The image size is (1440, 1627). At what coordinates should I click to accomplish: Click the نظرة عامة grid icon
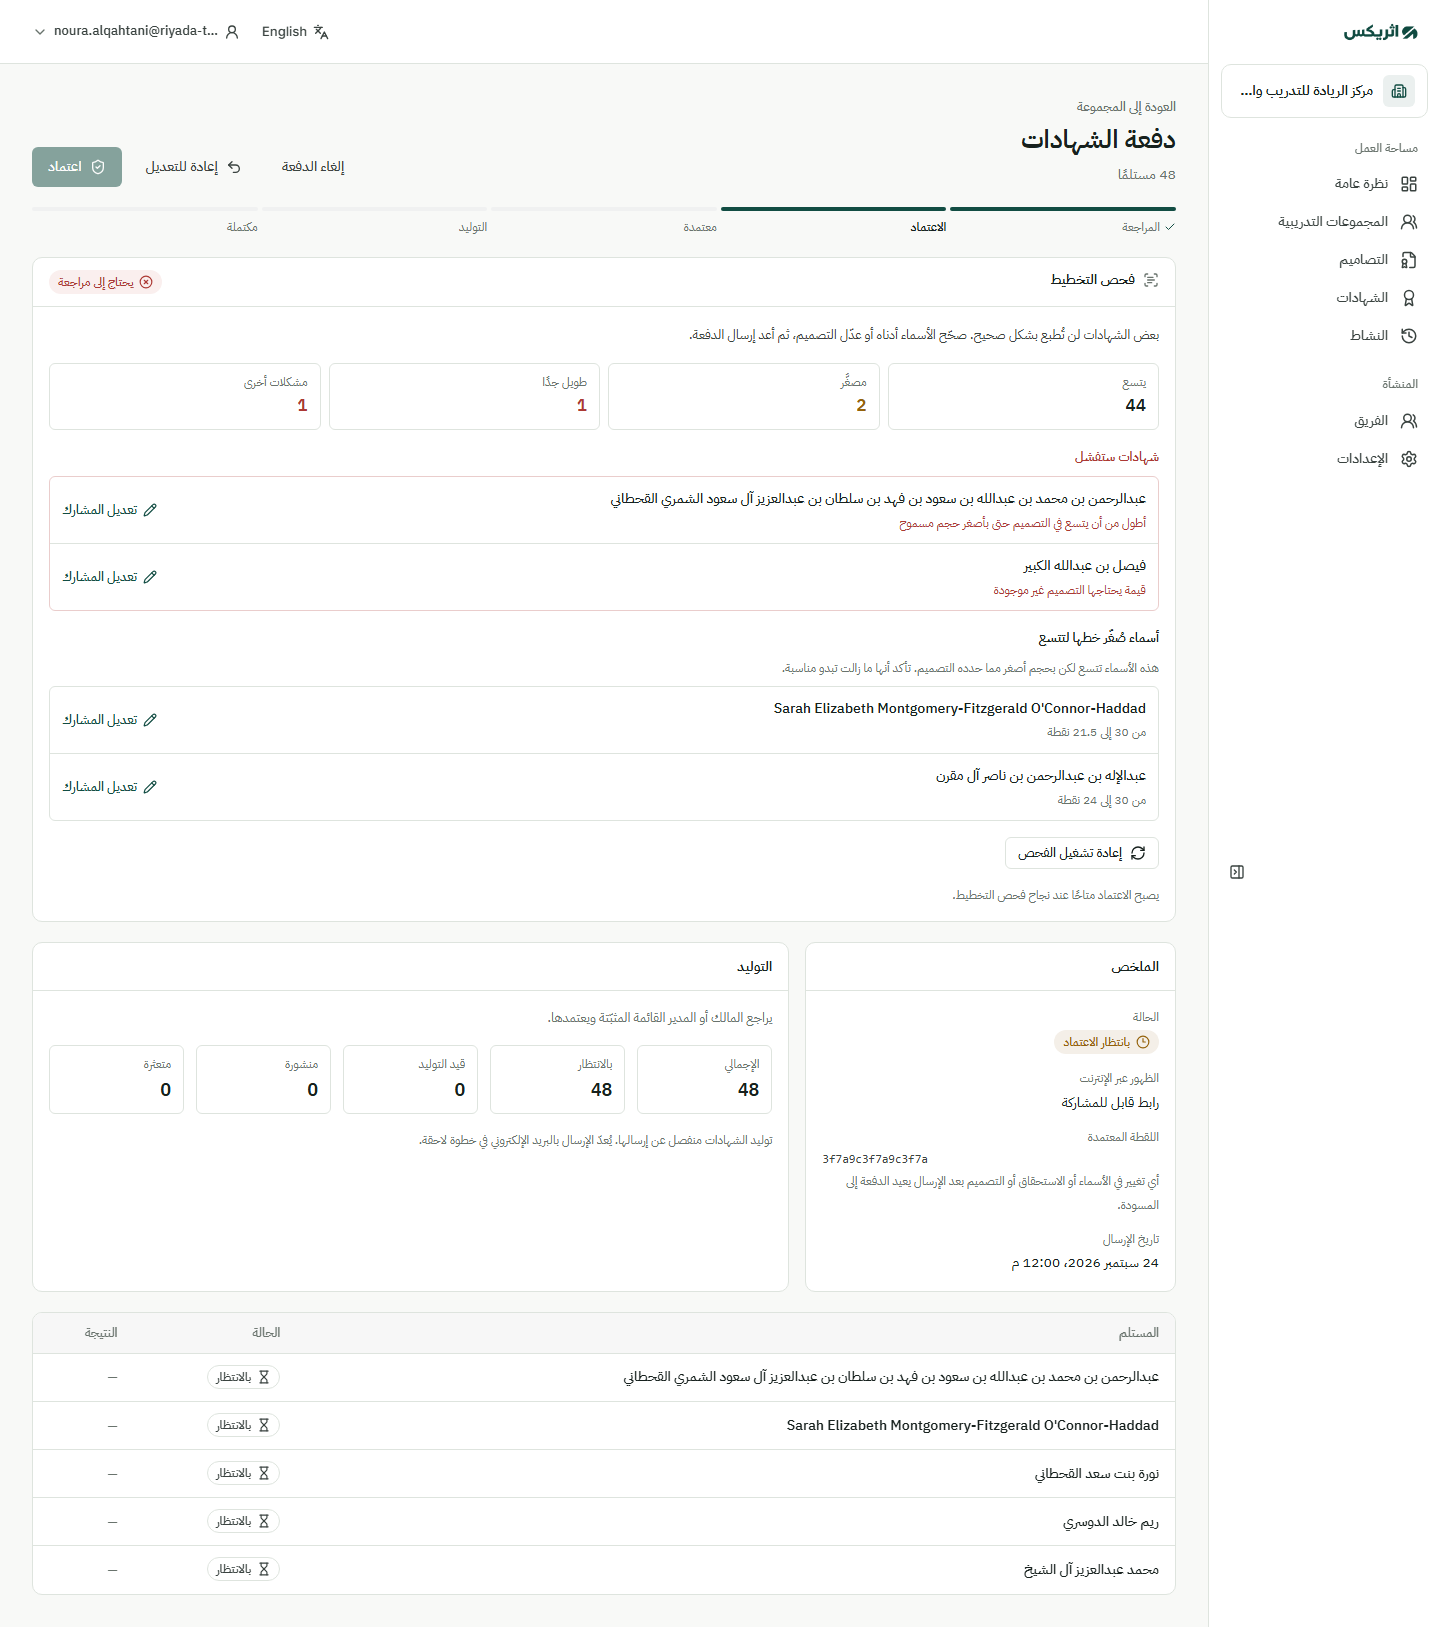[1409, 184]
